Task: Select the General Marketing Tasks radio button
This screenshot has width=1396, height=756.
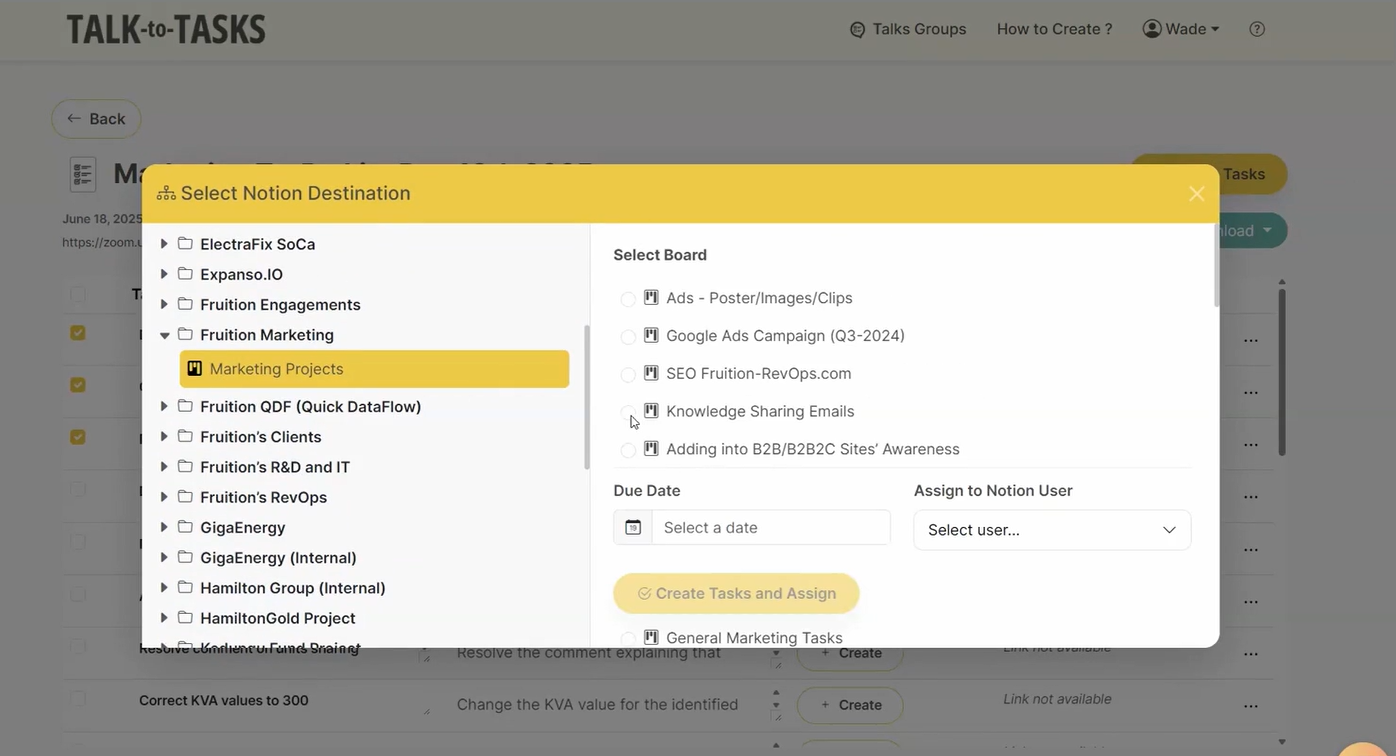Action: click(x=628, y=639)
